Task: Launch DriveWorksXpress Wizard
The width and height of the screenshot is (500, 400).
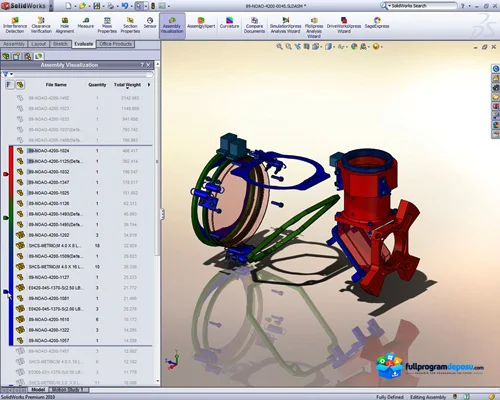Action: click(344, 25)
